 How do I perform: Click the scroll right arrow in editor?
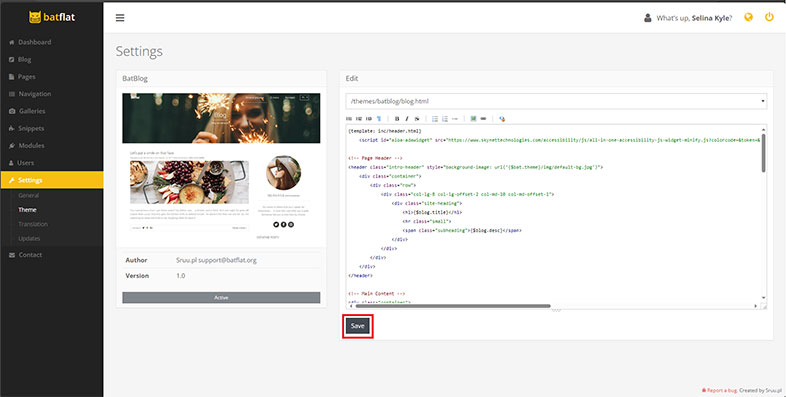(755, 306)
